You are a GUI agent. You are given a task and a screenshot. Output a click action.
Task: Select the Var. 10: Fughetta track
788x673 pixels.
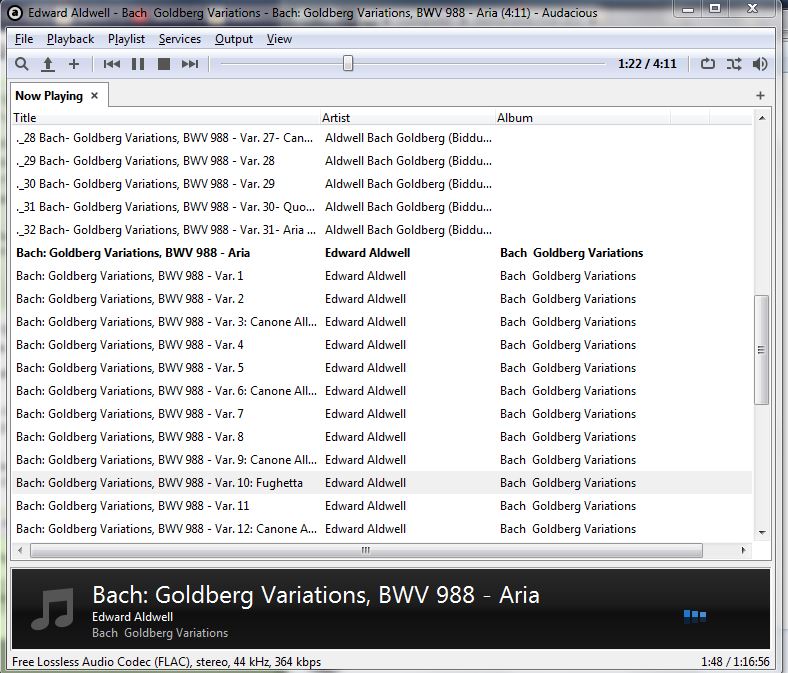click(x=159, y=483)
